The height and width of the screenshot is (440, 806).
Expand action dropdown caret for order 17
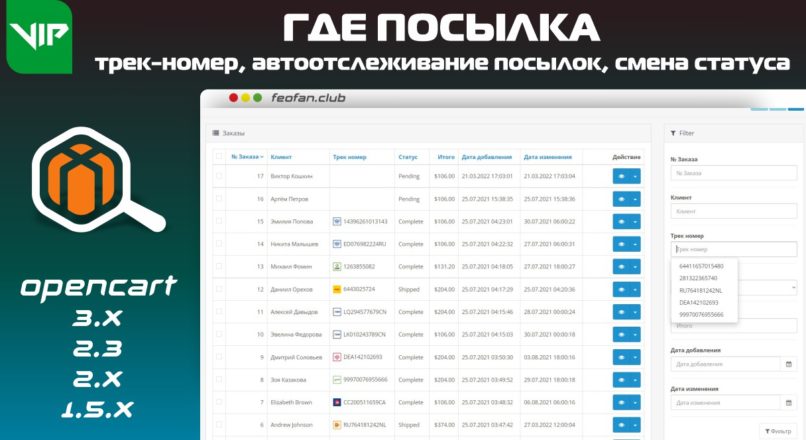click(635, 176)
